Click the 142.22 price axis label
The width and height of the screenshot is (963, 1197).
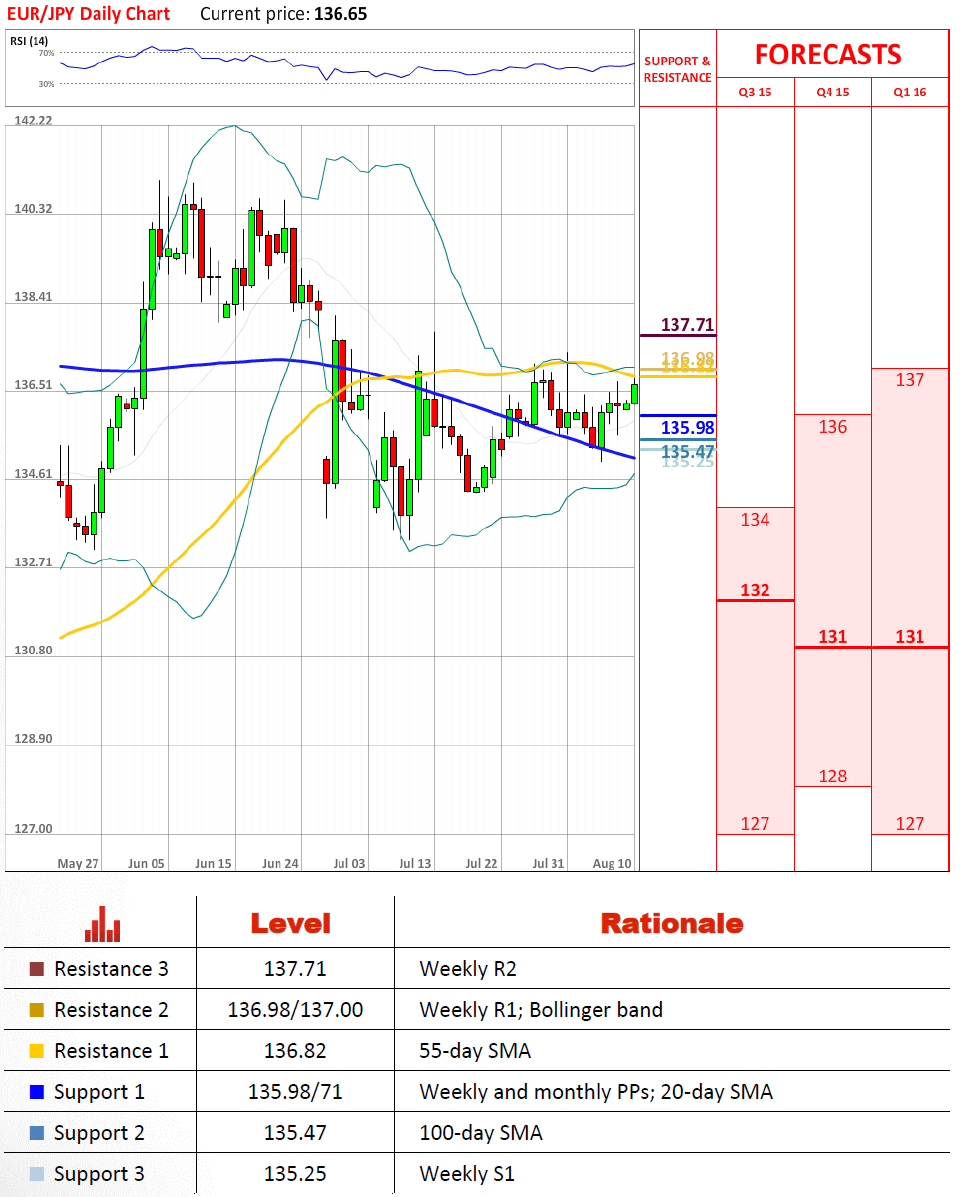tap(34, 121)
